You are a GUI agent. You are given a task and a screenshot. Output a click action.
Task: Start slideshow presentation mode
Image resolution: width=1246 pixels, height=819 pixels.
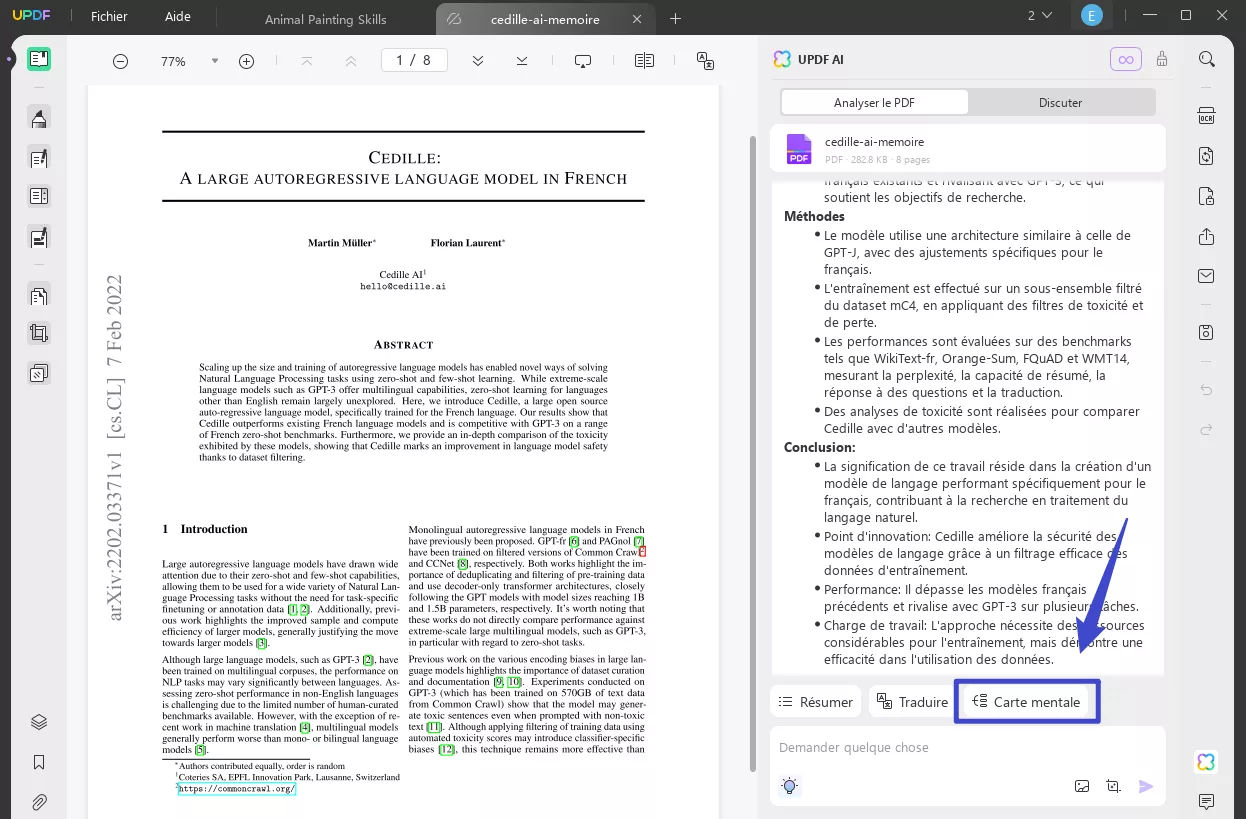point(583,61)
